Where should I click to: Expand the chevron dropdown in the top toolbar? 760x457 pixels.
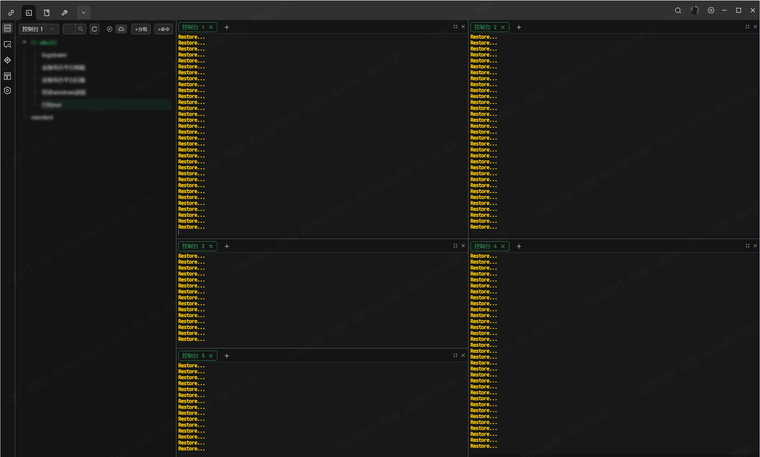(x=83, y=12)
